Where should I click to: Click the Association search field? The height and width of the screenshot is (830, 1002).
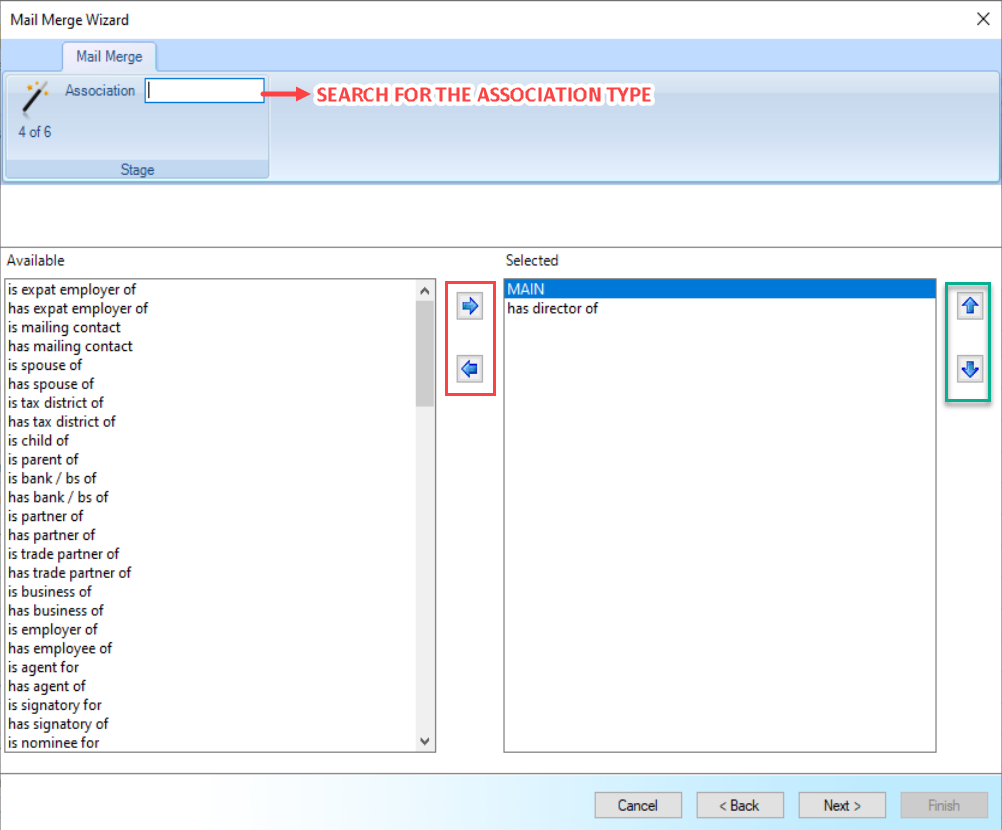pyautogui.click(x=204, y=90)
